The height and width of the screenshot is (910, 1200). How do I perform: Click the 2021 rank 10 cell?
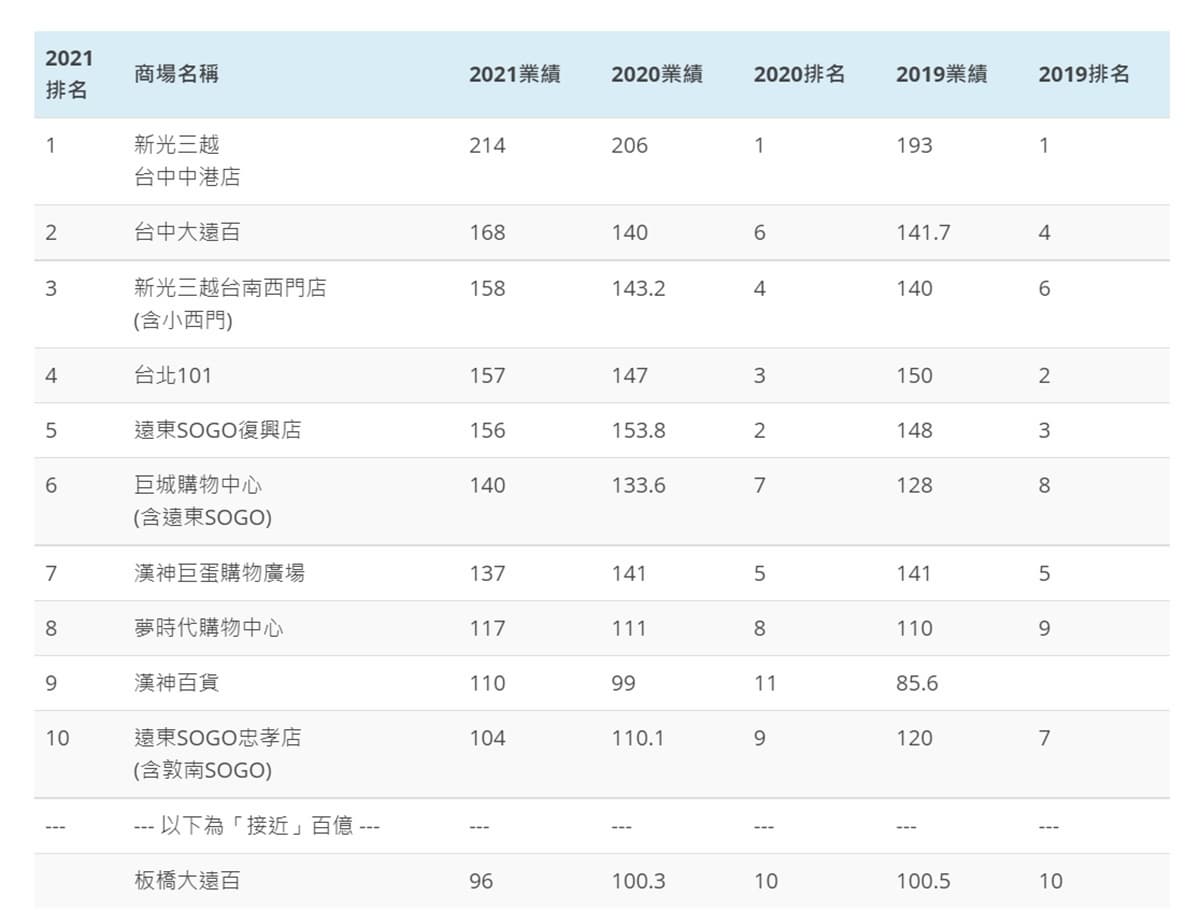click(x=58, y=738)
